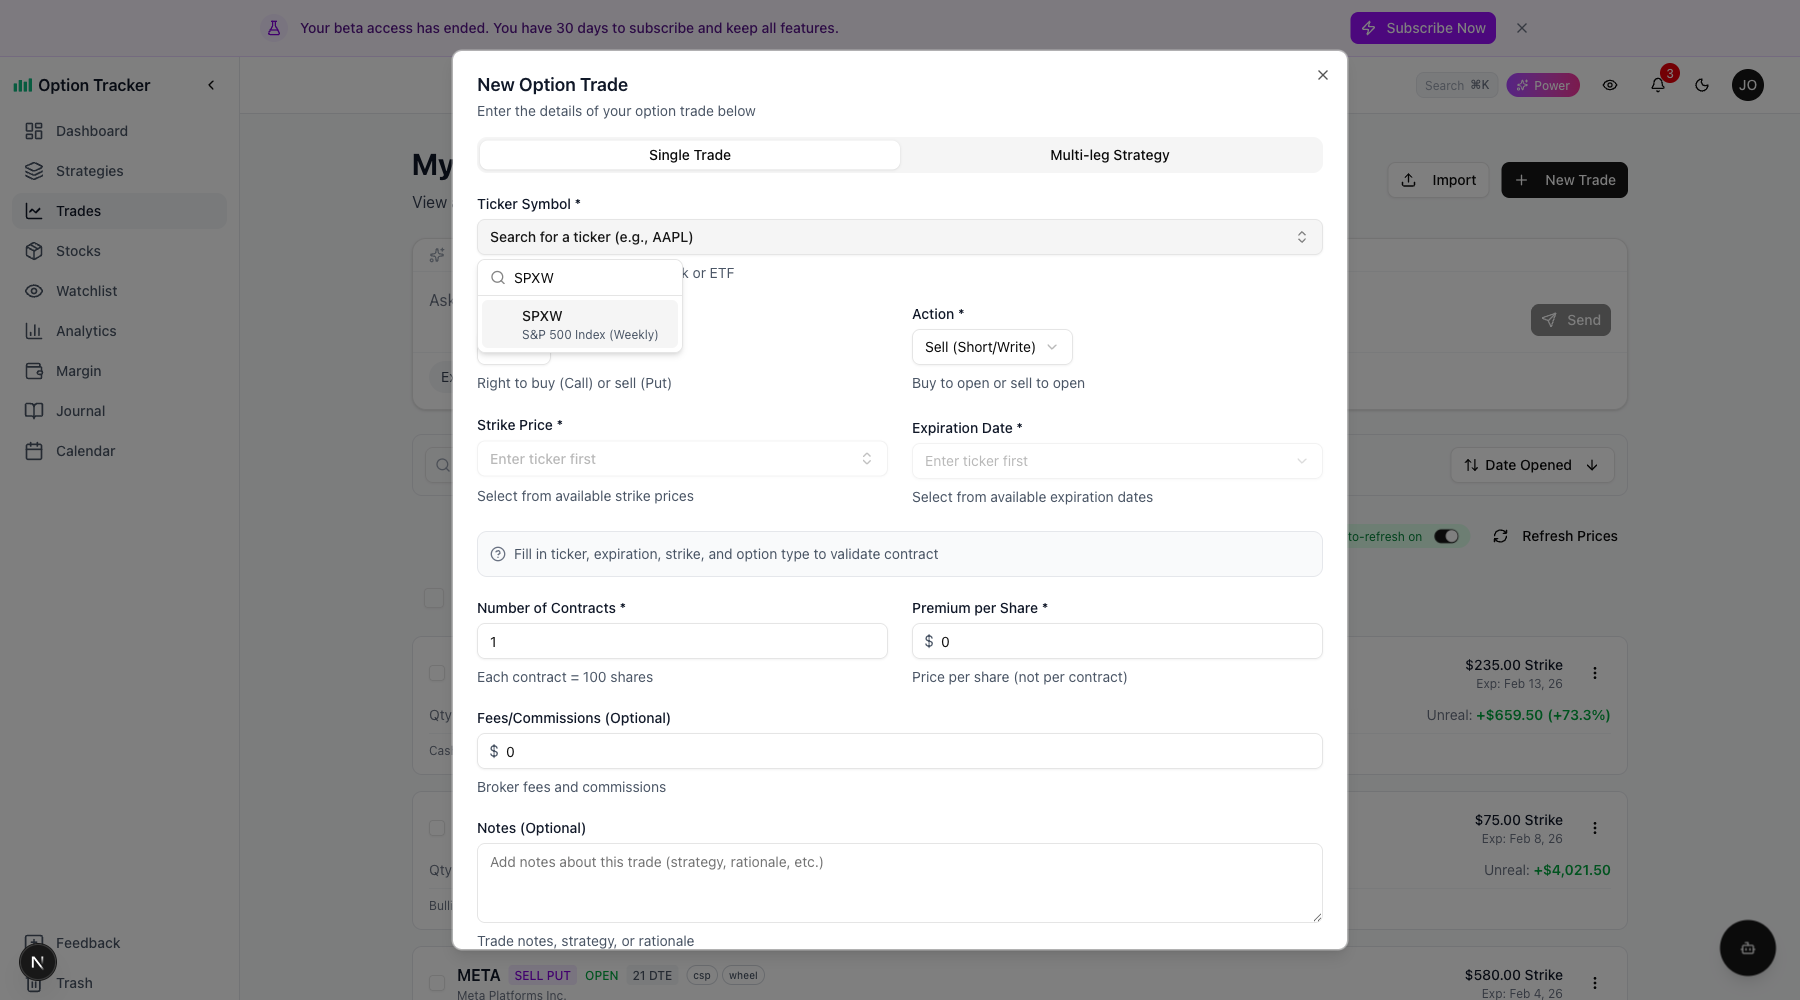Screen dimensions: 1800x1000
Task: Open the Trash from the sidebar
Action: click(74, 983)
